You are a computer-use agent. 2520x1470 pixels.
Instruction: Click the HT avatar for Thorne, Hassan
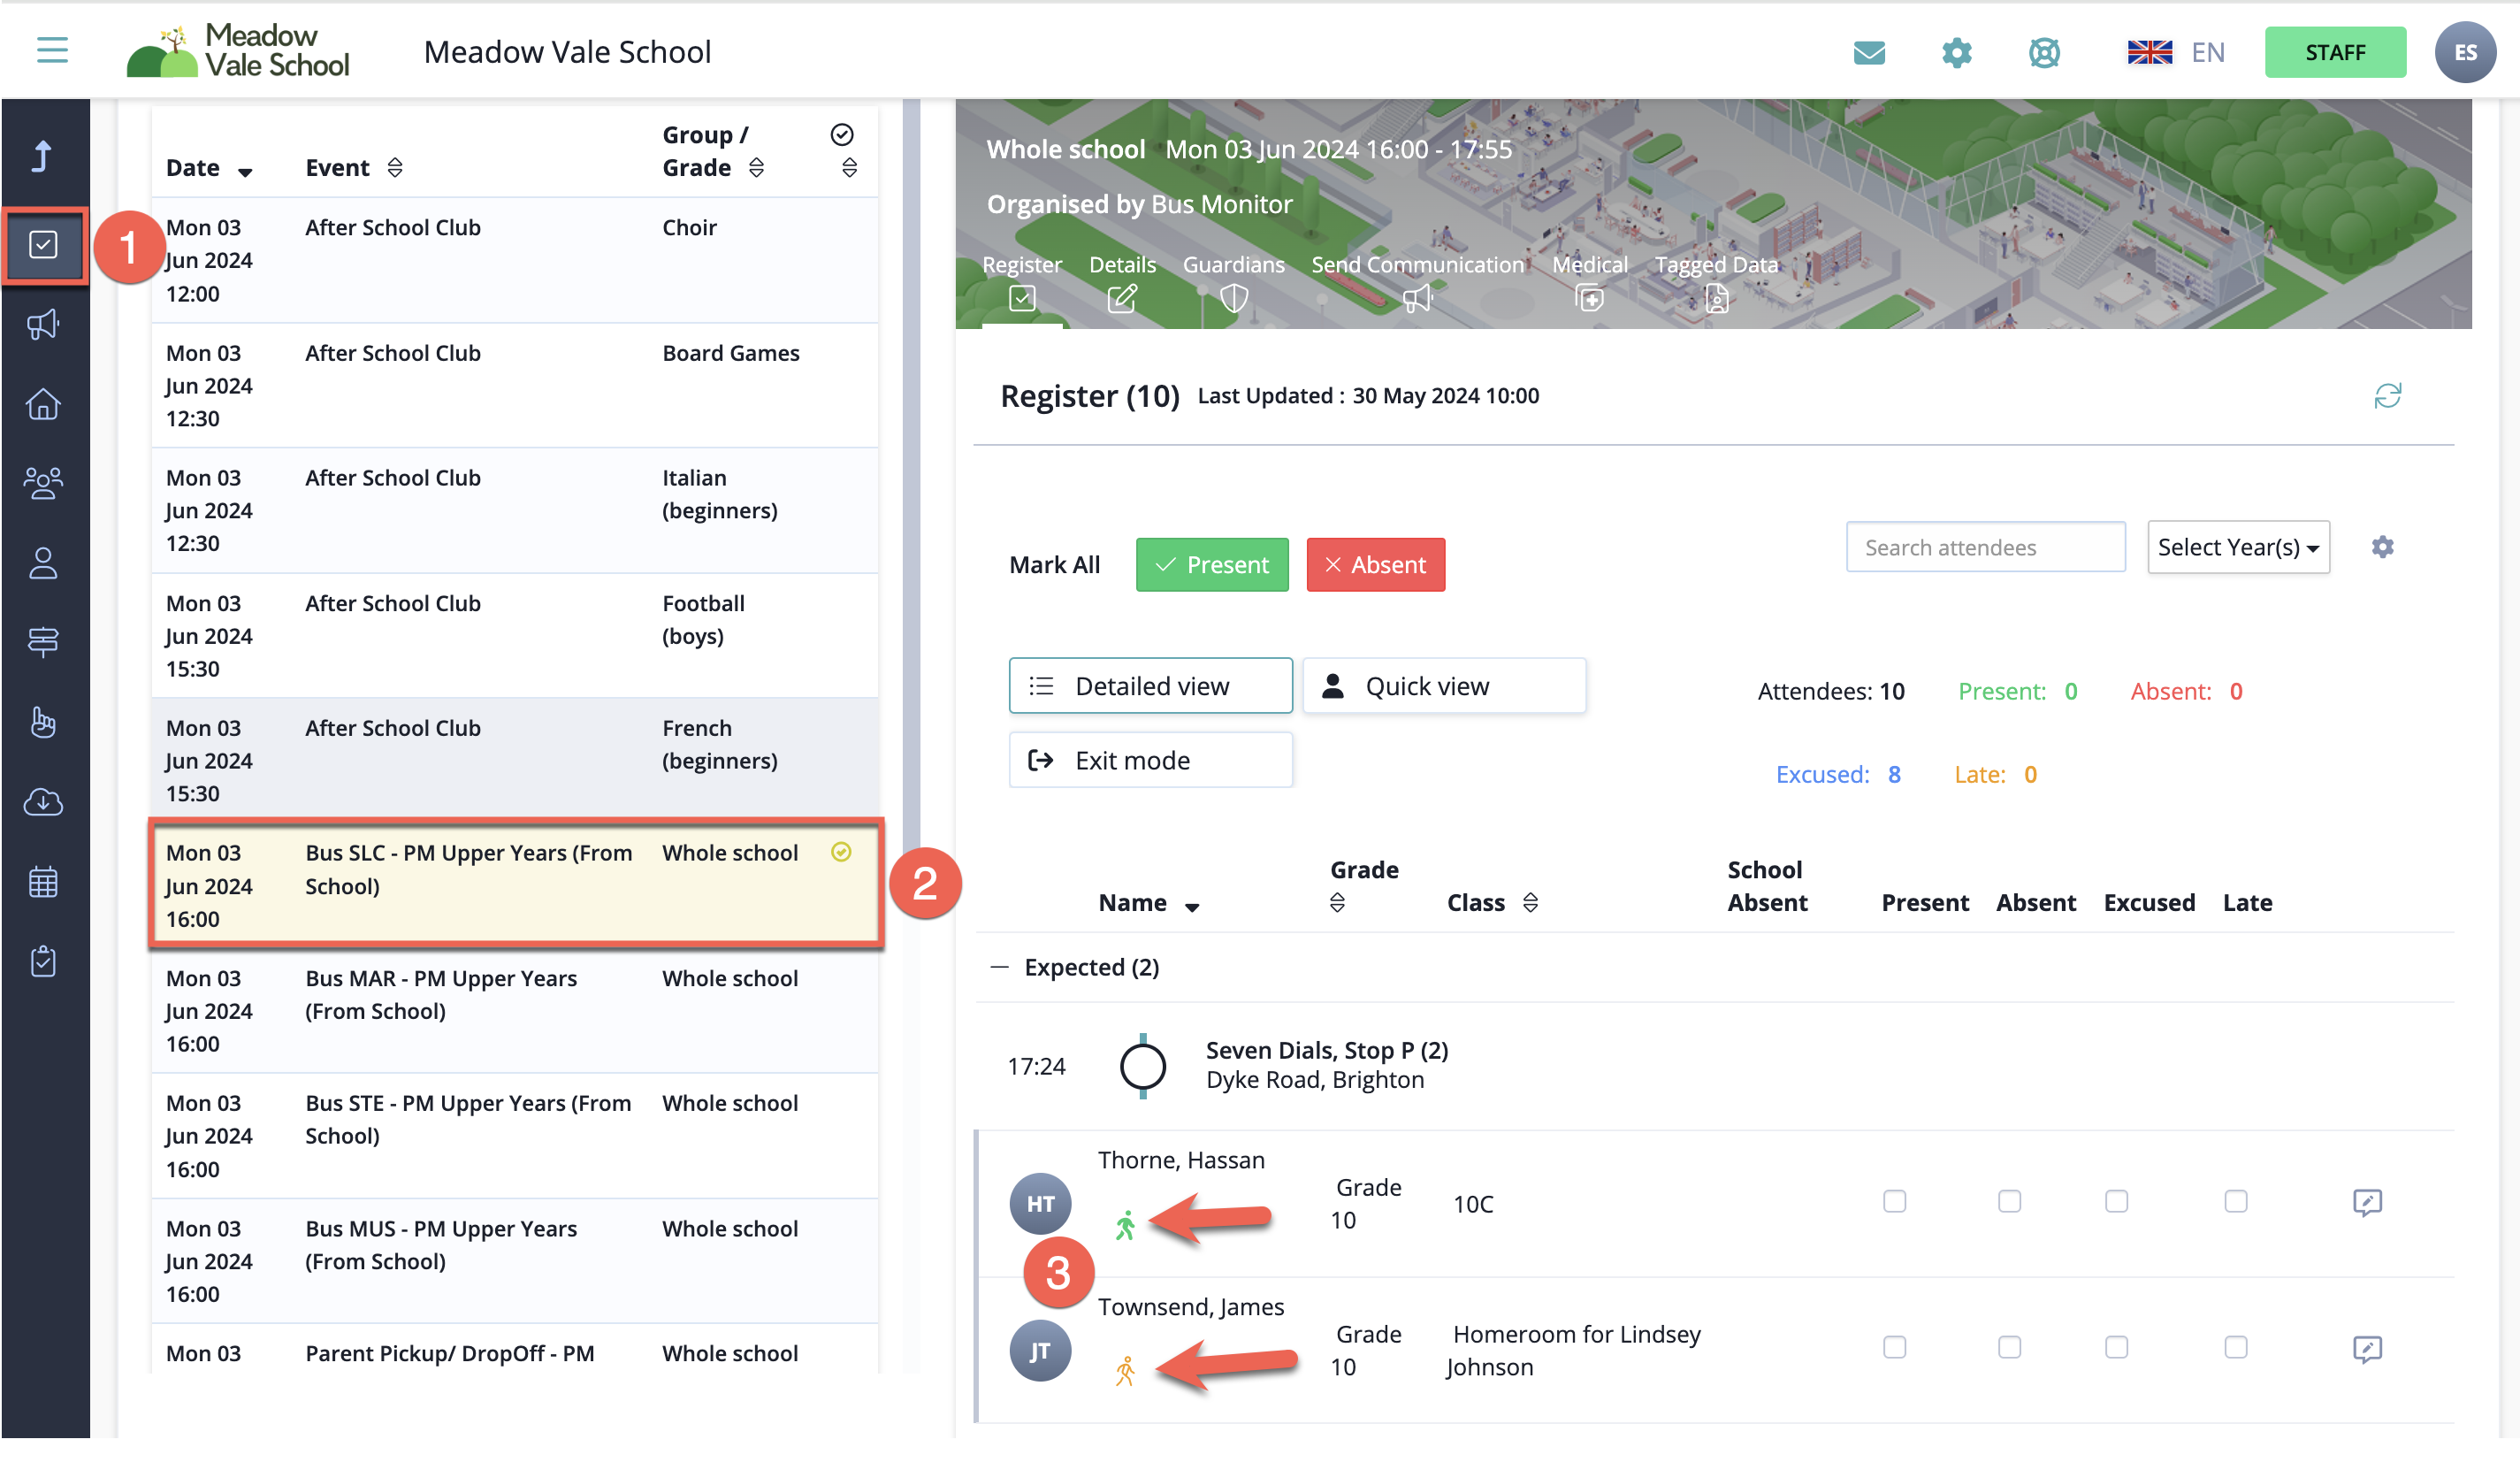click(1040, 1204)
